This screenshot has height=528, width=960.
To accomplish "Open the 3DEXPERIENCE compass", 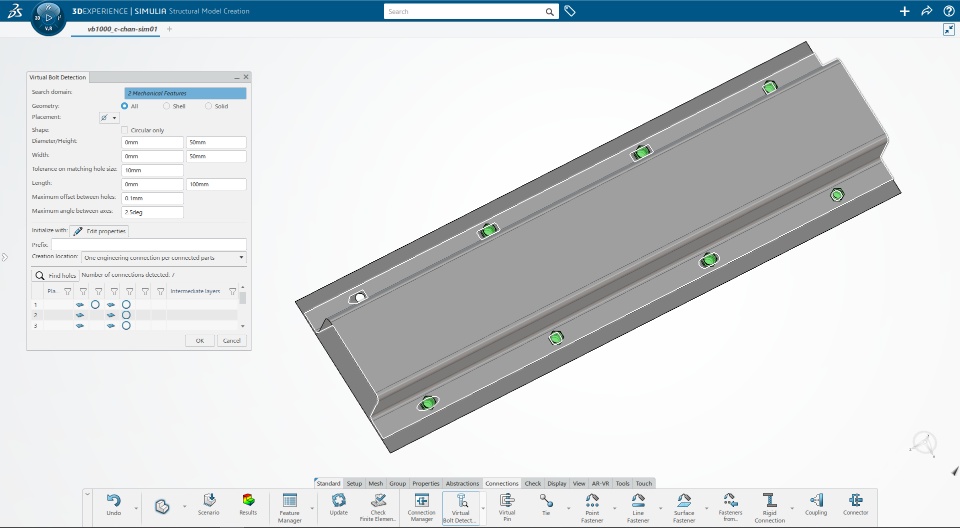I will 48,18.
